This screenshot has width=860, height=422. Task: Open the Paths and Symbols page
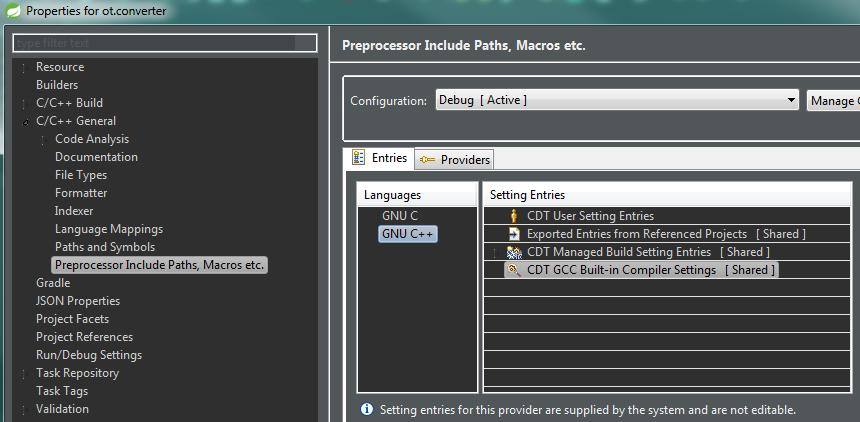pos(104,247)
